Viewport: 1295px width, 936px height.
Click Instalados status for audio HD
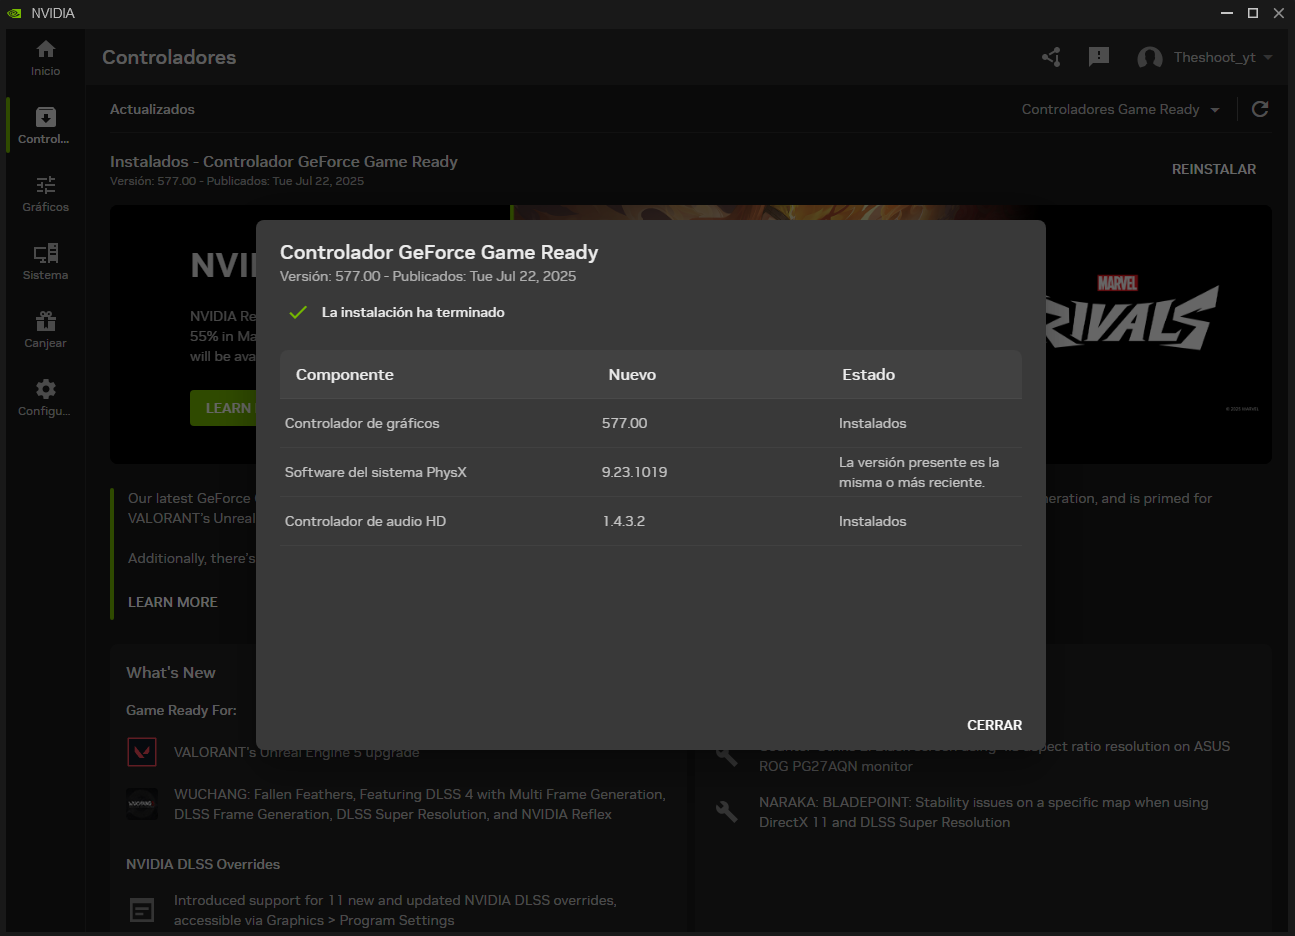[x=872, y=521]
